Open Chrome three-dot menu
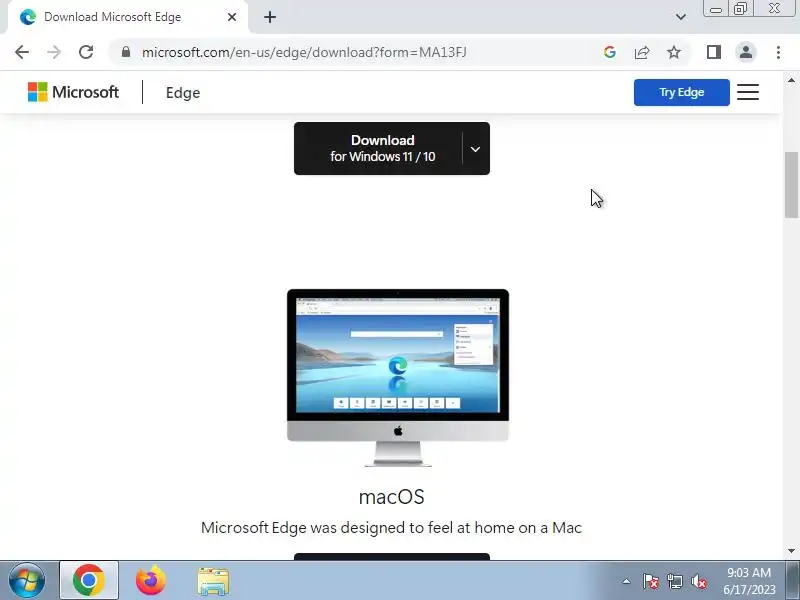This screenshot has width=800, height=600. tap(778, 52)
